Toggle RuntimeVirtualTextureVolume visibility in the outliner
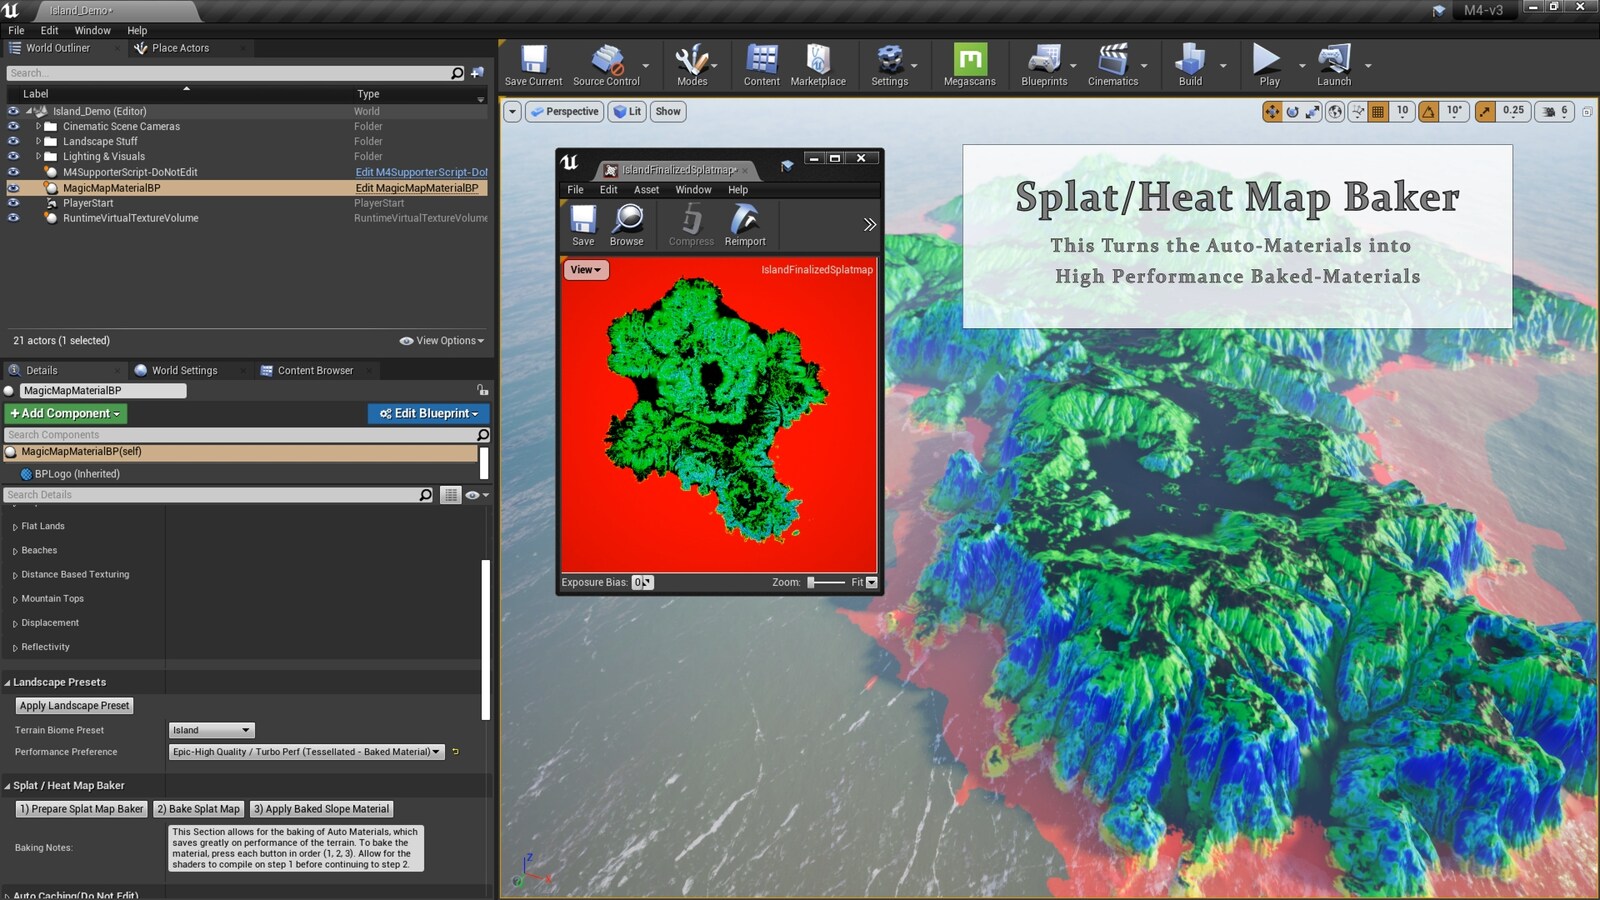 13,218
